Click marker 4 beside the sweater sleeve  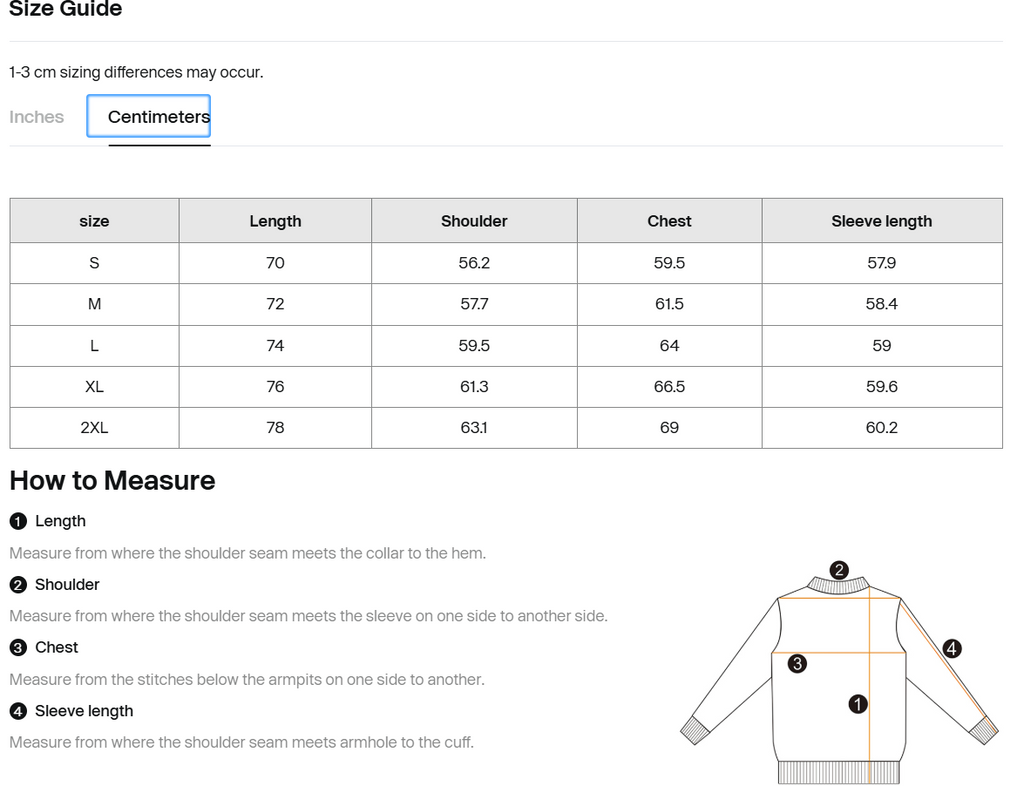(x=951, y=648)
